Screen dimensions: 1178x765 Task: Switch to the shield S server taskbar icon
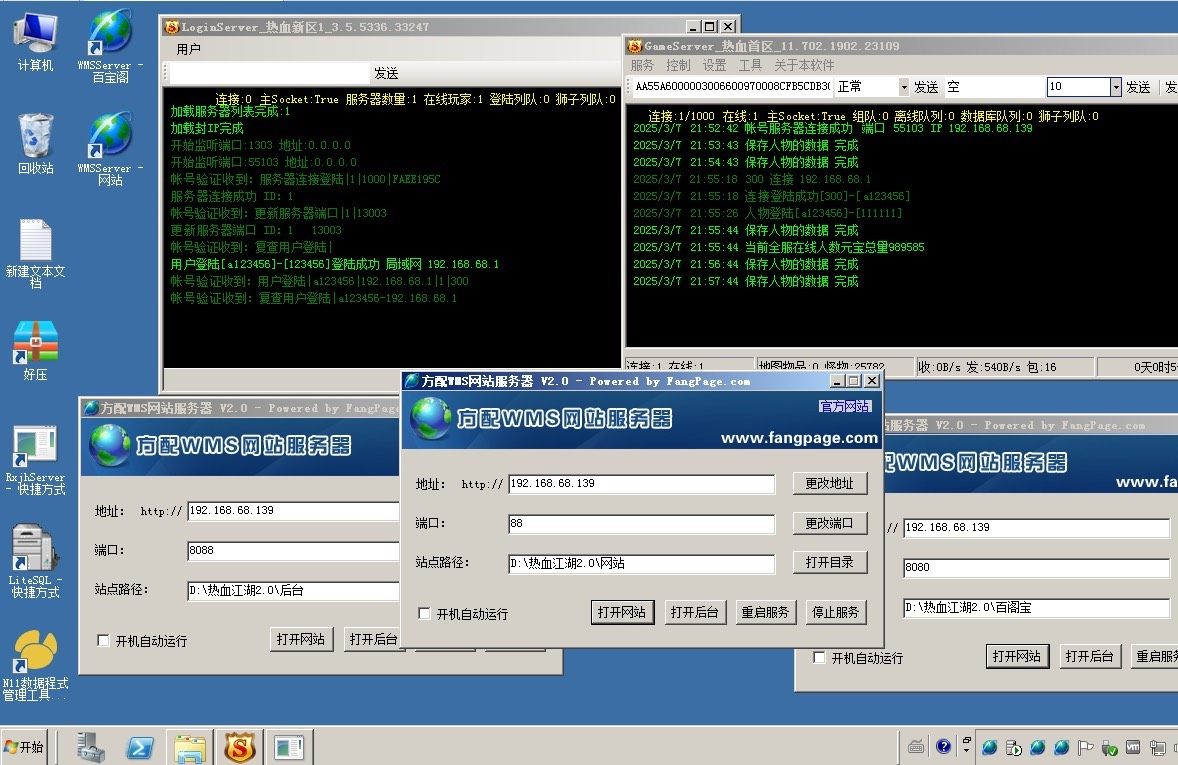coord(240,747)
